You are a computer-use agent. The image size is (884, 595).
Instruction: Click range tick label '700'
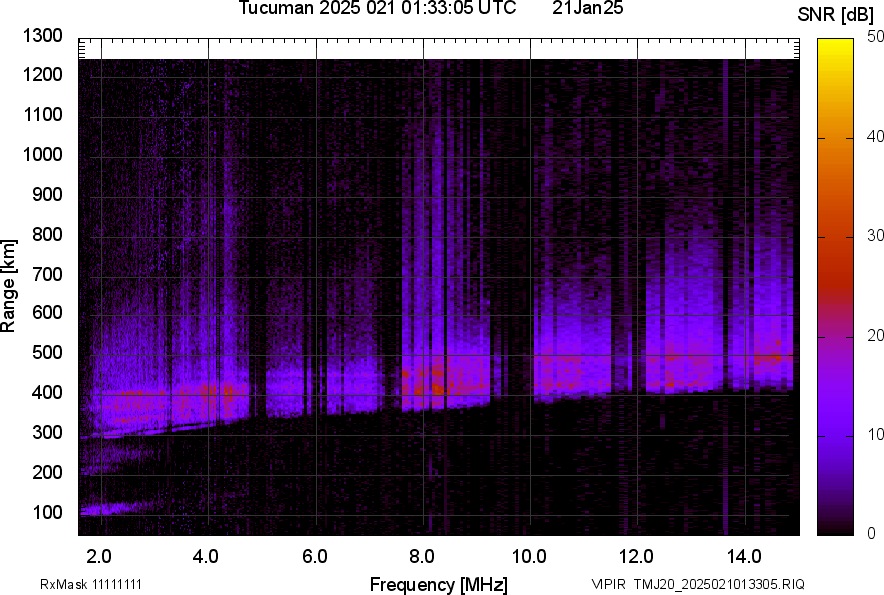click(x=47, y=274)
